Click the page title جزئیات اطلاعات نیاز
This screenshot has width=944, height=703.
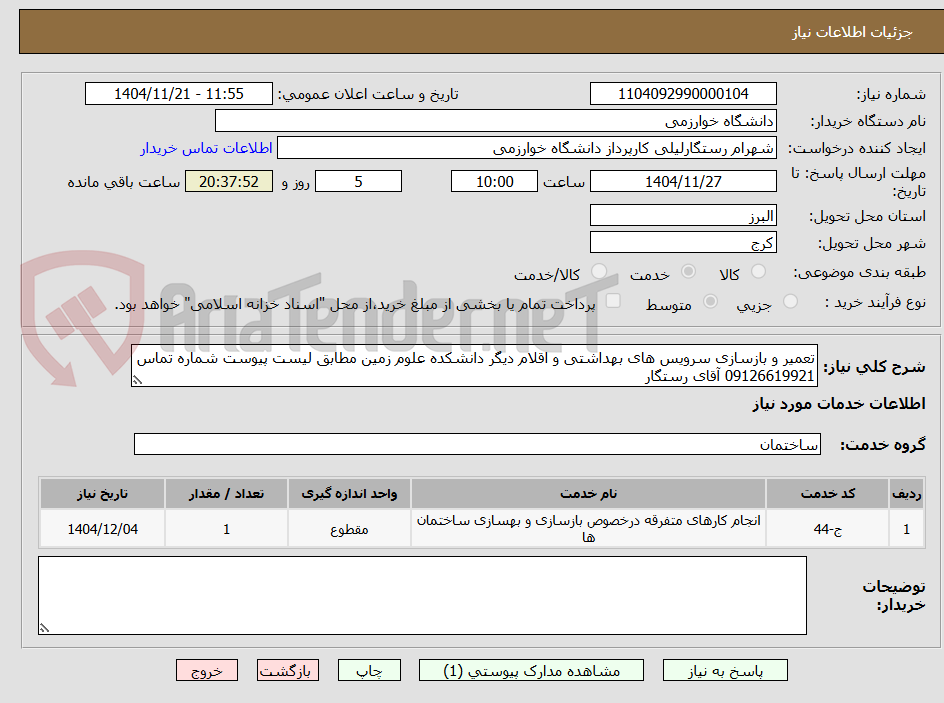pos(852,32)
